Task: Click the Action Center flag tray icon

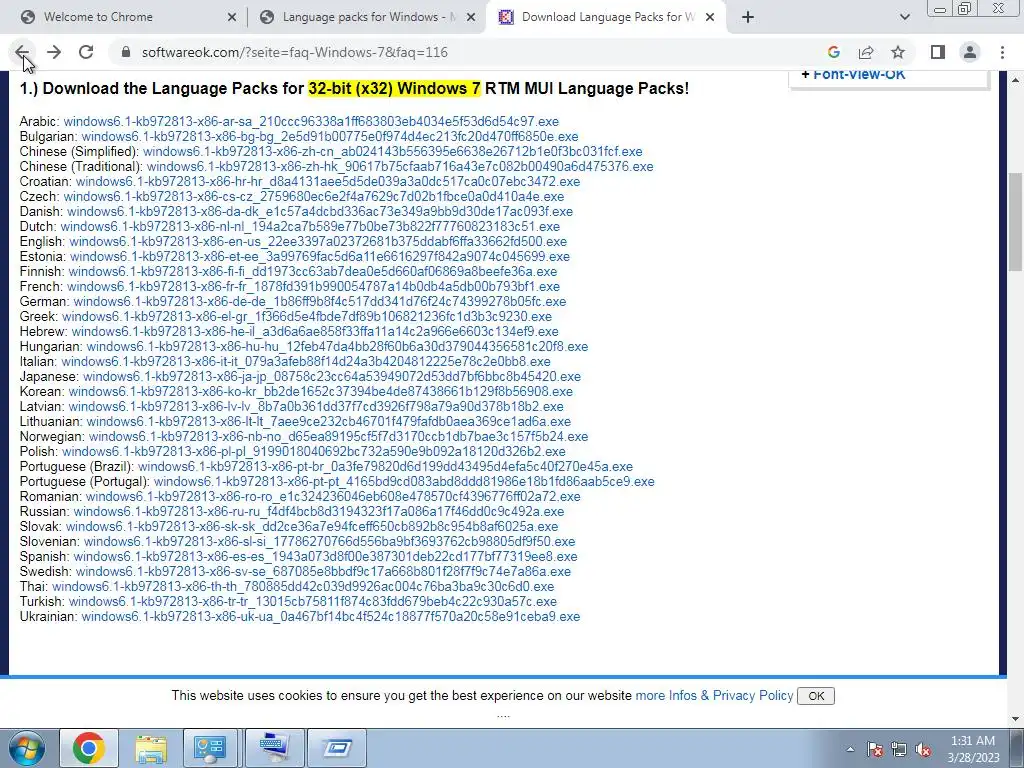Action: (x=875, y=750)
